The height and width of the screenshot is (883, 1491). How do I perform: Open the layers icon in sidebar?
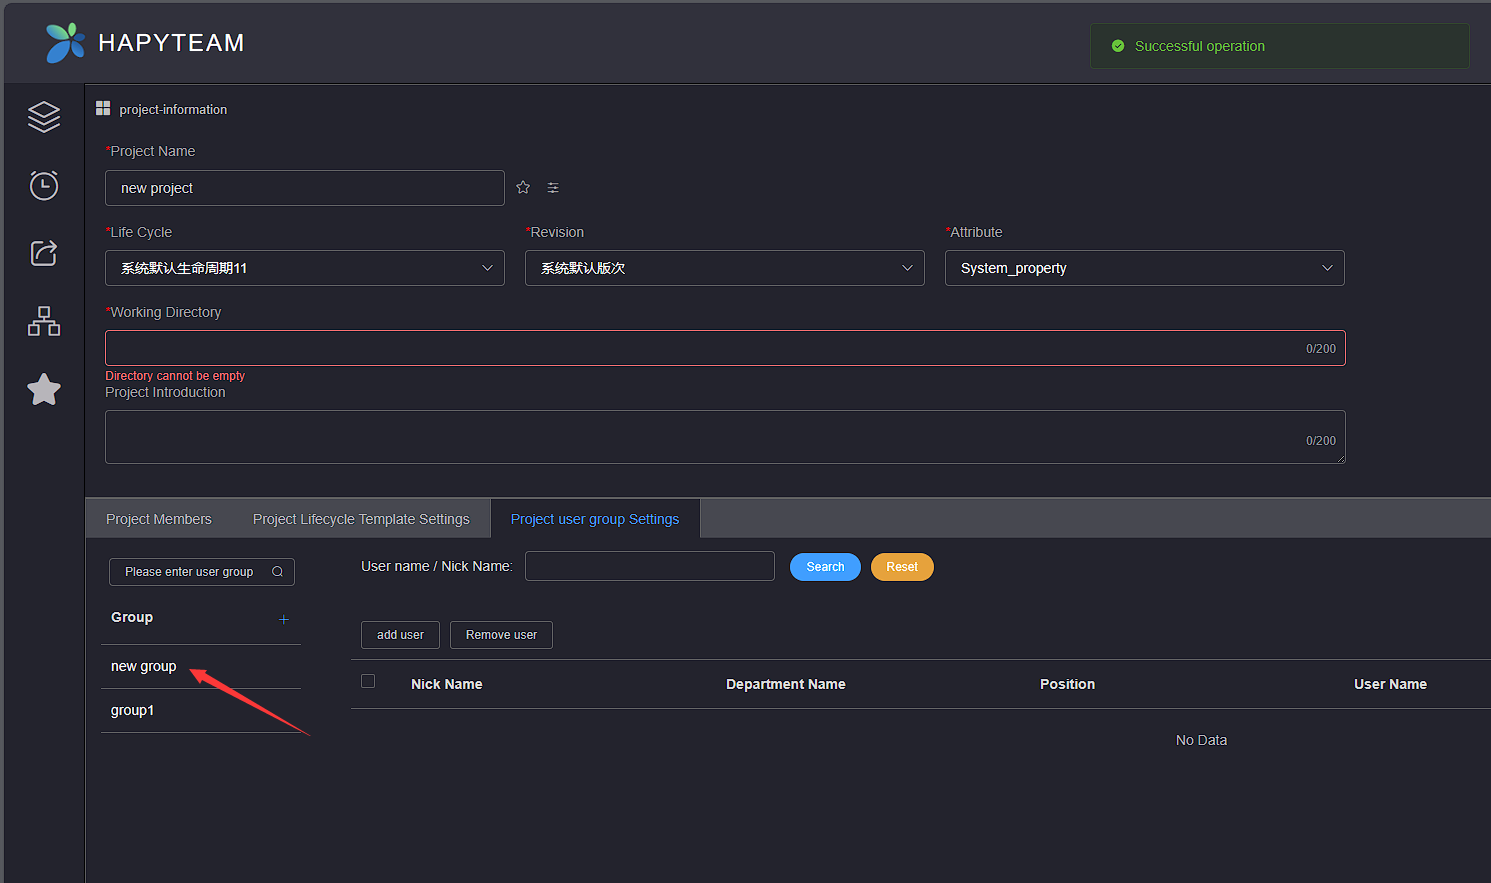pos(44,117)
